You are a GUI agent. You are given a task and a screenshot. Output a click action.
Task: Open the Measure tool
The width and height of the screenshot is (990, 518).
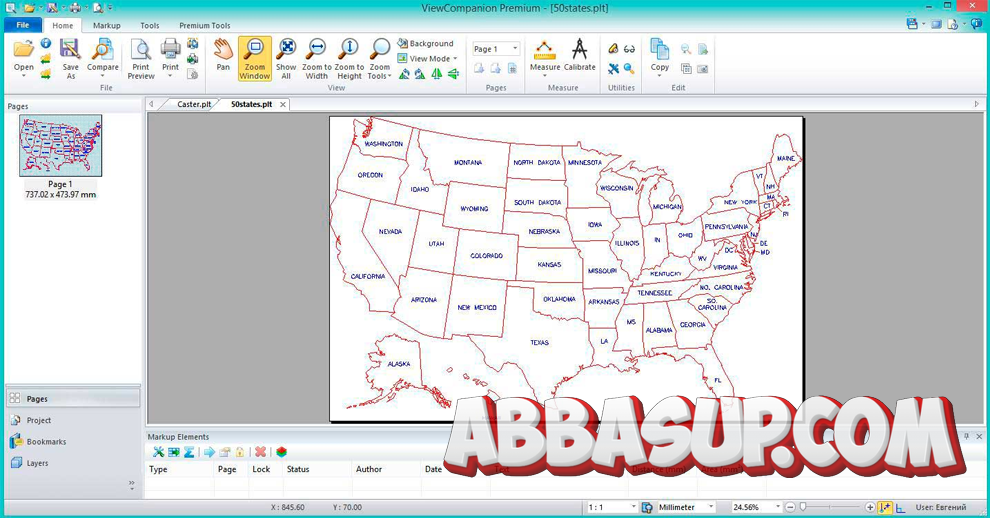click(x=545, y=56)
